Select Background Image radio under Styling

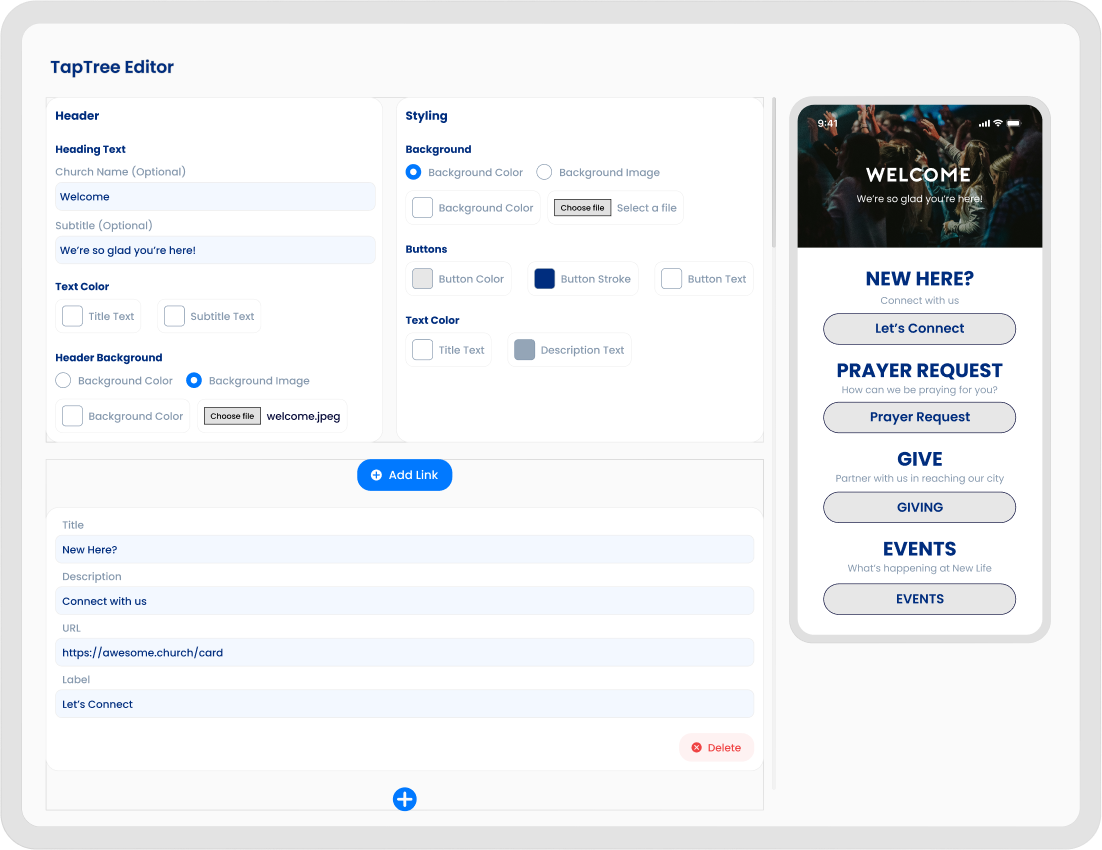coord(544,172)
